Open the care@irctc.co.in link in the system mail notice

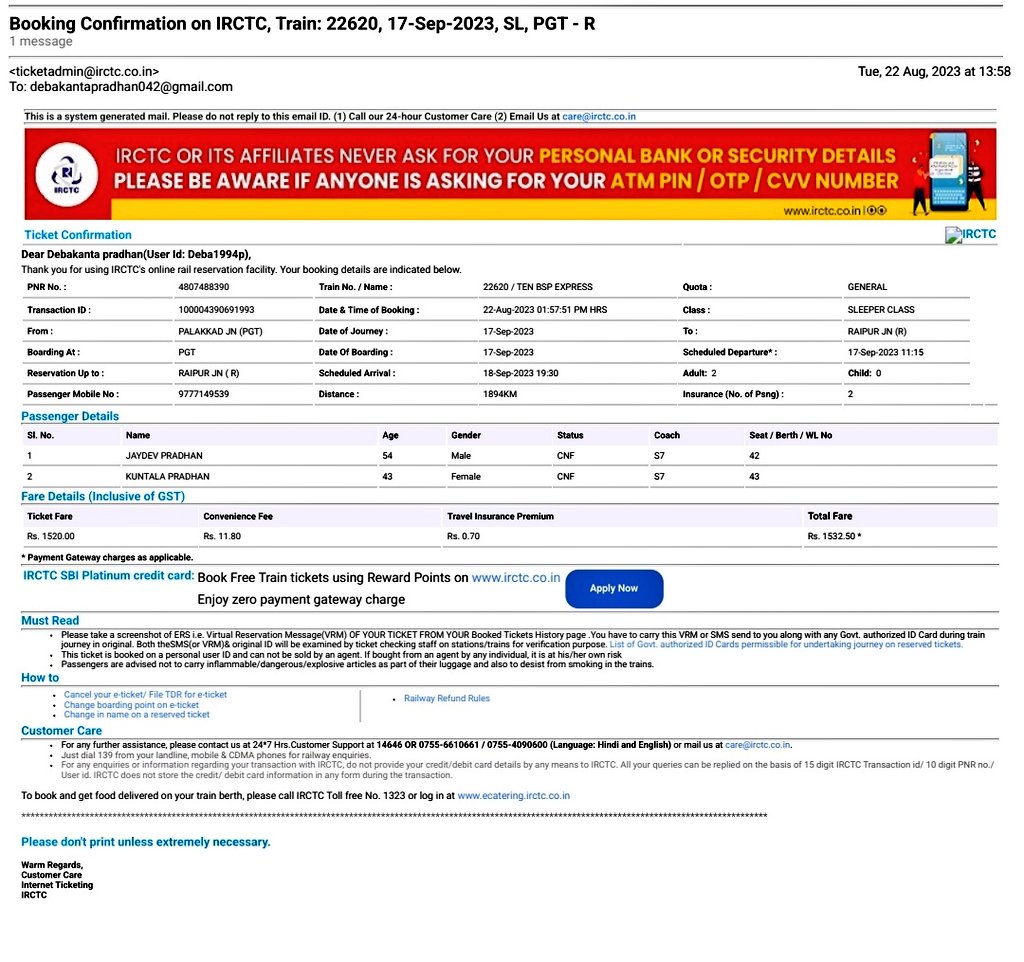click(x=599, y=116)
